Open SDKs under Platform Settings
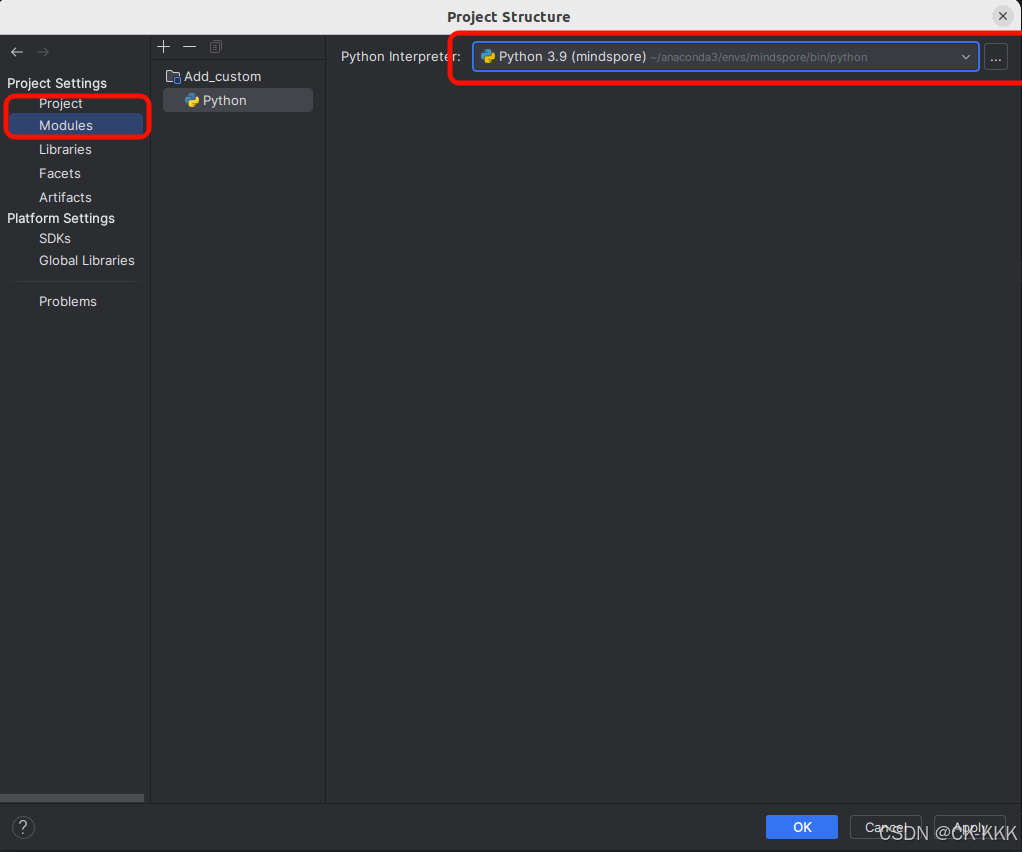 55,239
